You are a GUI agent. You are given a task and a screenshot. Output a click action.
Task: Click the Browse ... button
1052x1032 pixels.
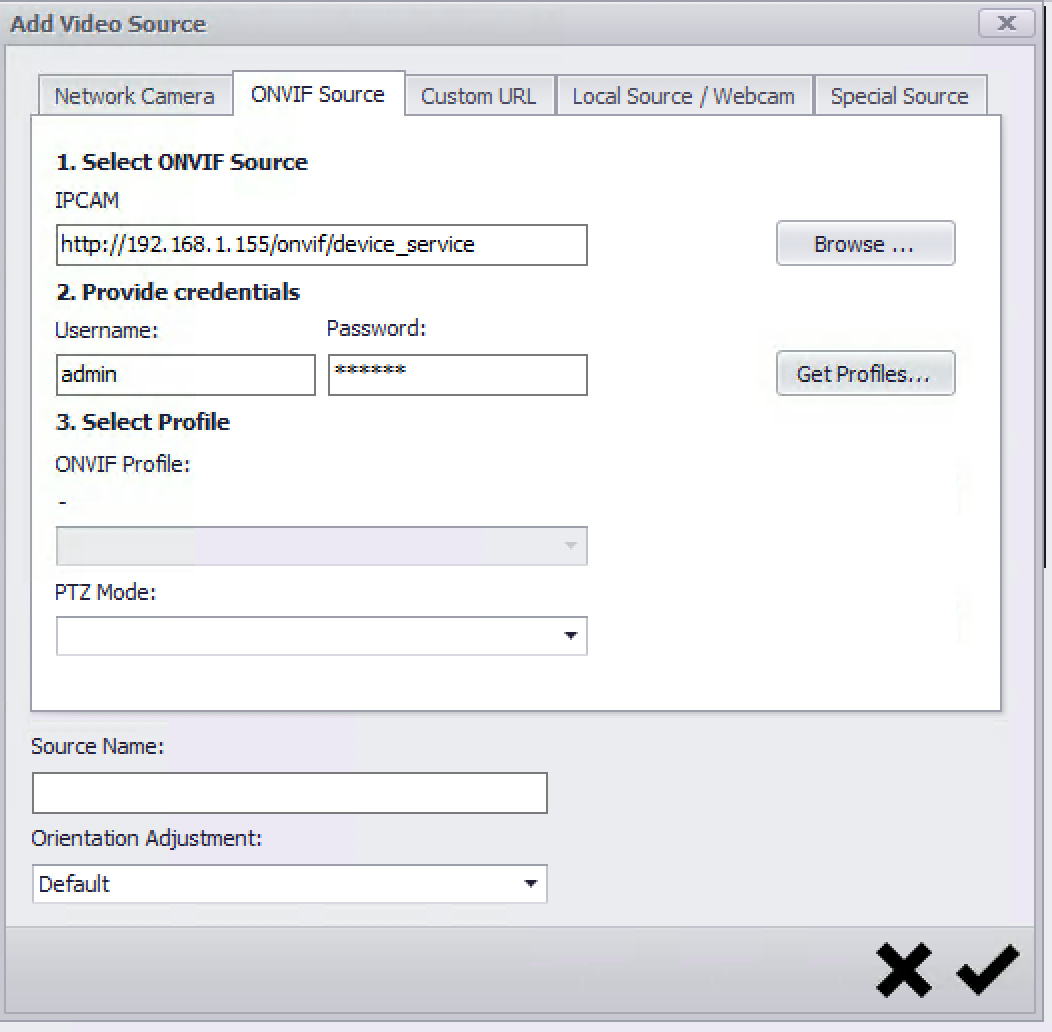pos(865,244)
